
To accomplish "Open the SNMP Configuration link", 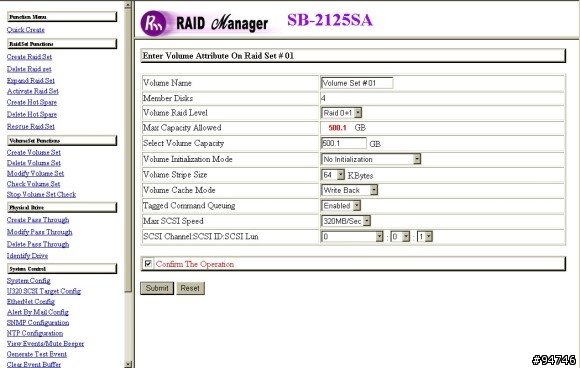I will pyautogui.click(x=38, y=323).
